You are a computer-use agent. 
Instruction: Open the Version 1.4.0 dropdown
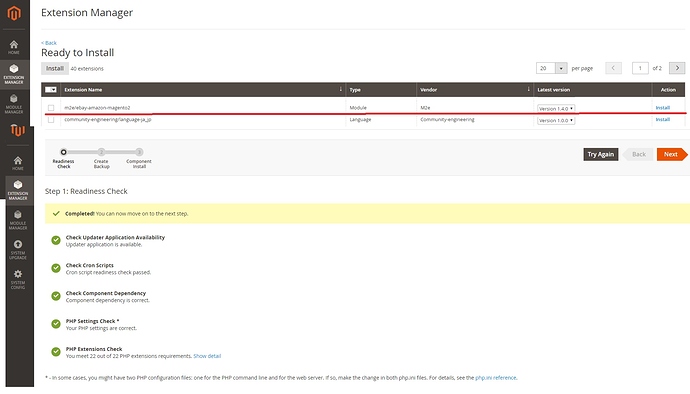pyautogui.click(x=556, y=108)
